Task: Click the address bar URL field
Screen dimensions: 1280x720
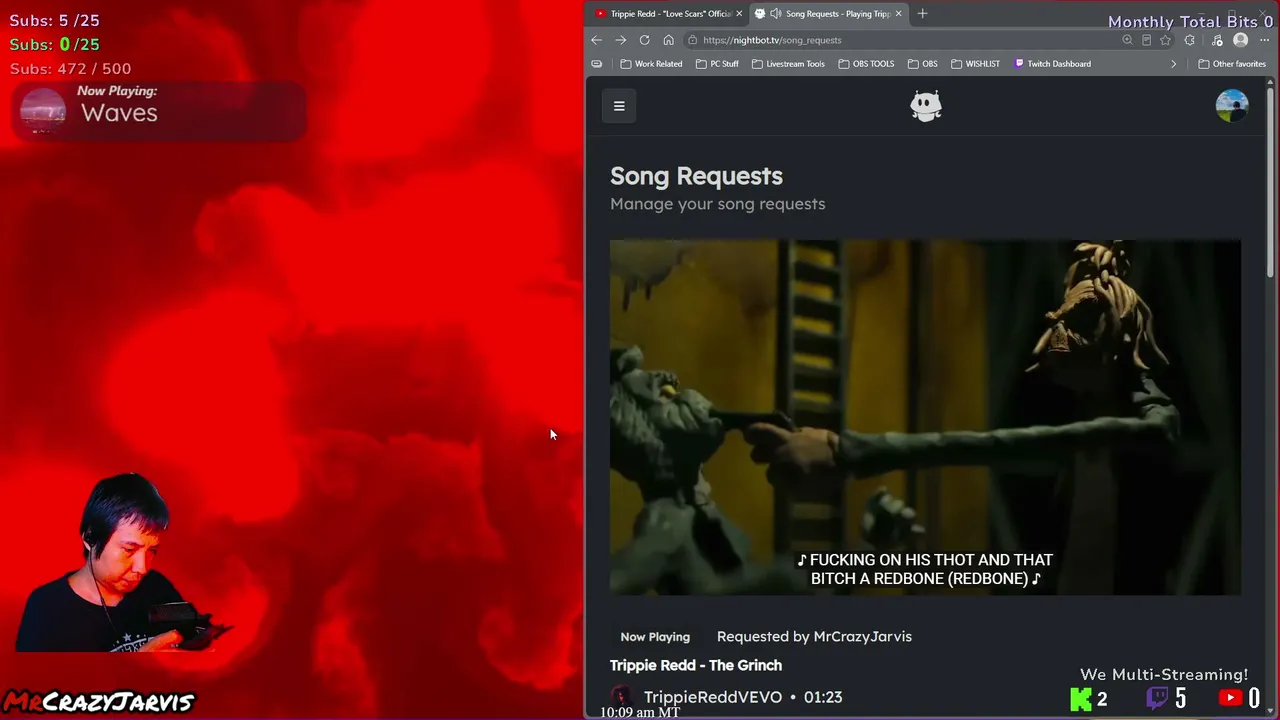Action: (x=900, y=40)
